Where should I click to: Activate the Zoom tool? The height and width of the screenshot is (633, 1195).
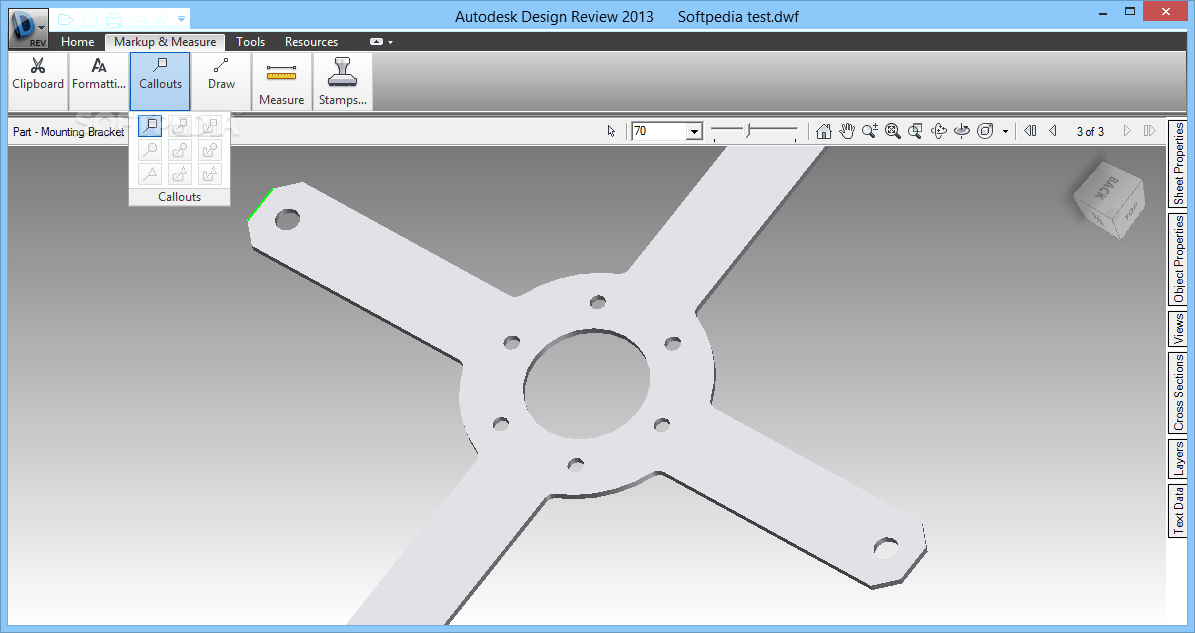click(869, 131)
